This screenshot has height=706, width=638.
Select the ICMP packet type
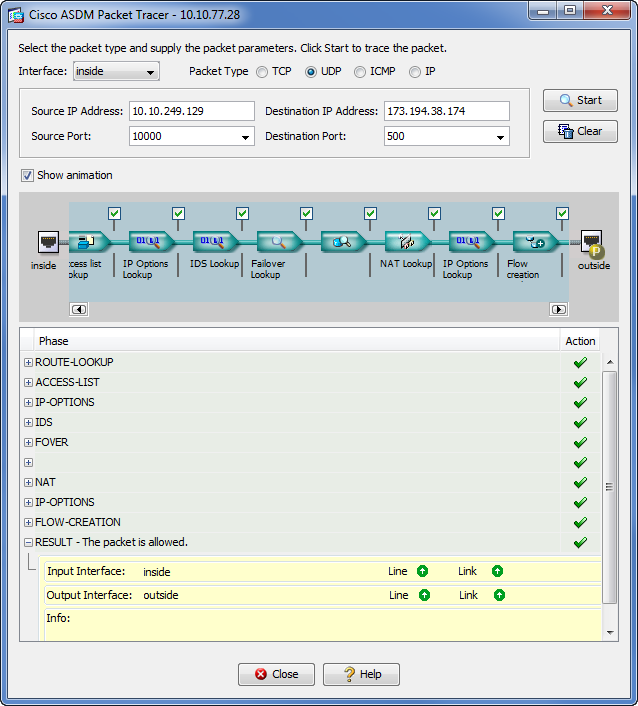pyautogui.click(x=359, y=72)
